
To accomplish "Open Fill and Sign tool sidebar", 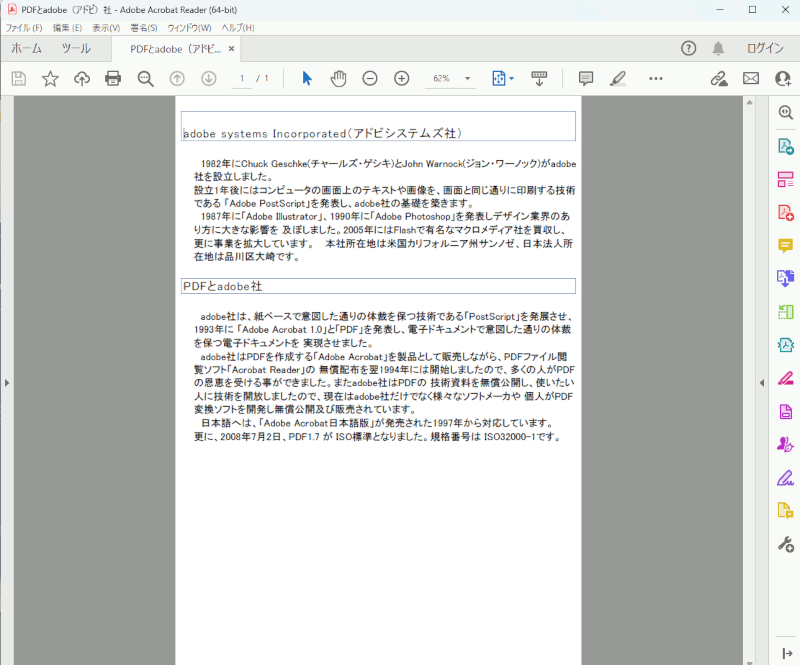I will click(x=785, y=478).
